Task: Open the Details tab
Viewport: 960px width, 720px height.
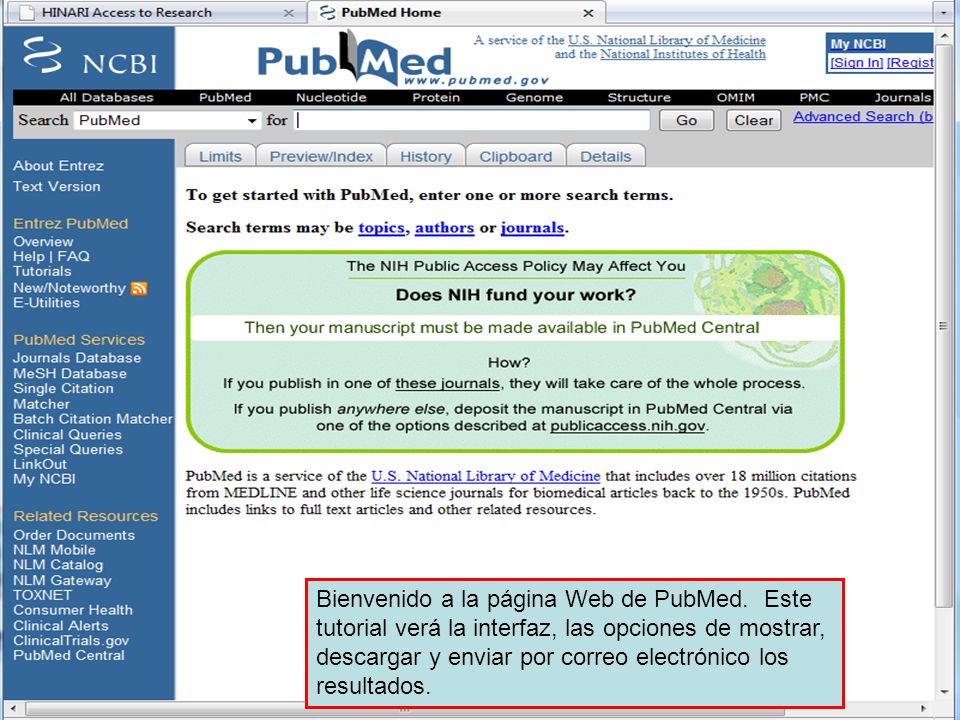Action: pyautogui.click(x=606, y=156)
